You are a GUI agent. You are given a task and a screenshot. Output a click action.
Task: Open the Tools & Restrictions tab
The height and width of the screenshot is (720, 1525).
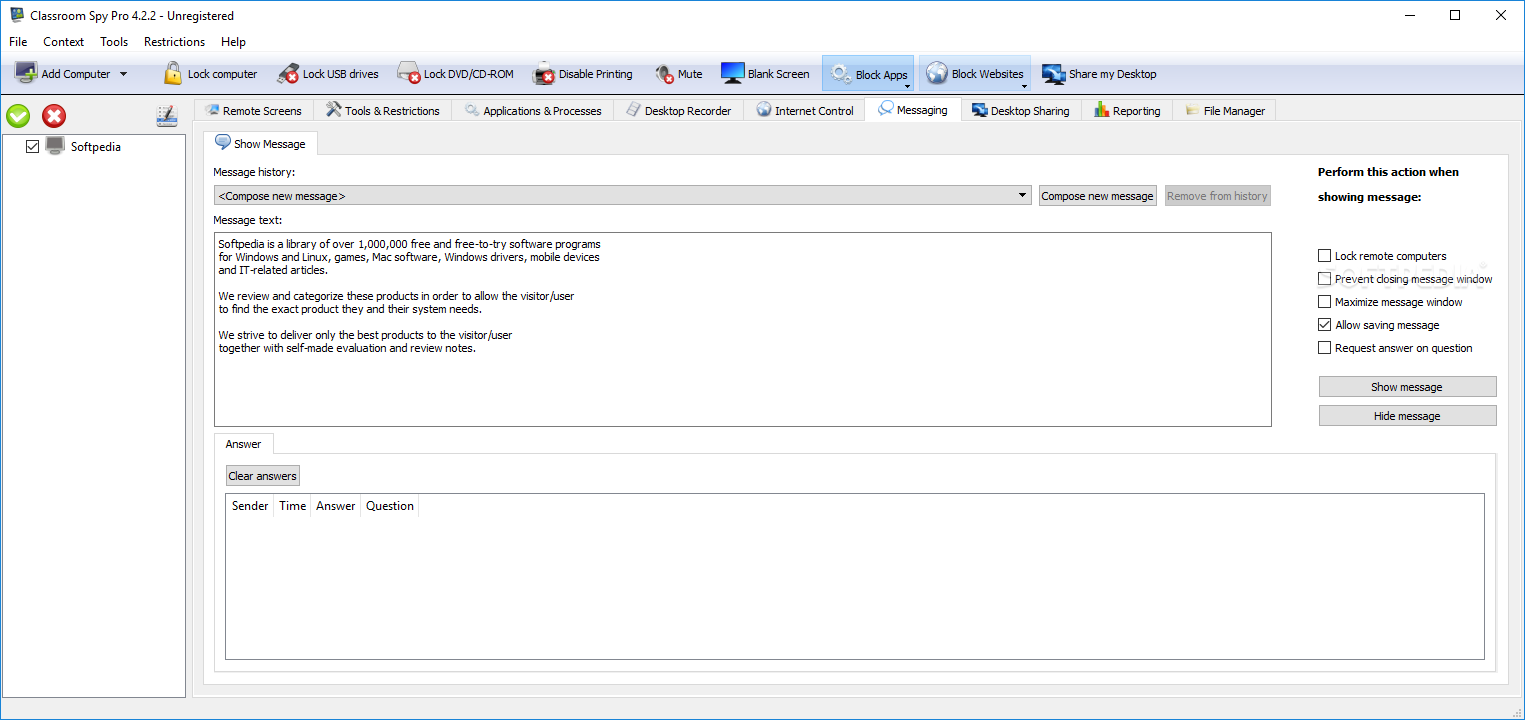383,110
